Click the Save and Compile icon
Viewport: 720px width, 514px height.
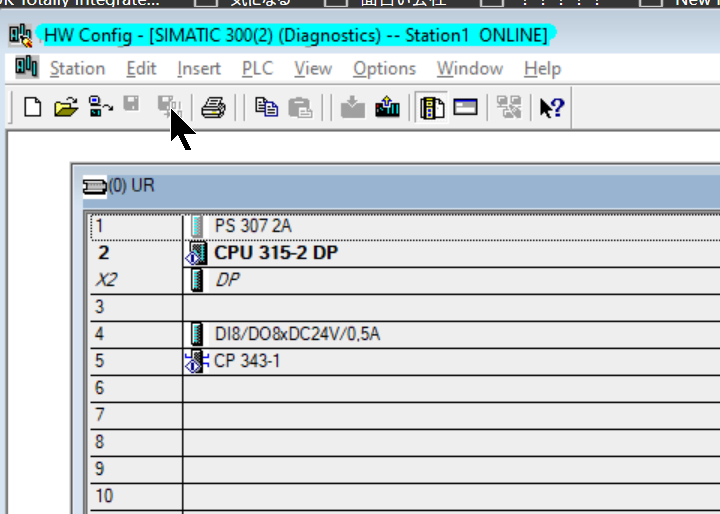(x=168, y=106)
